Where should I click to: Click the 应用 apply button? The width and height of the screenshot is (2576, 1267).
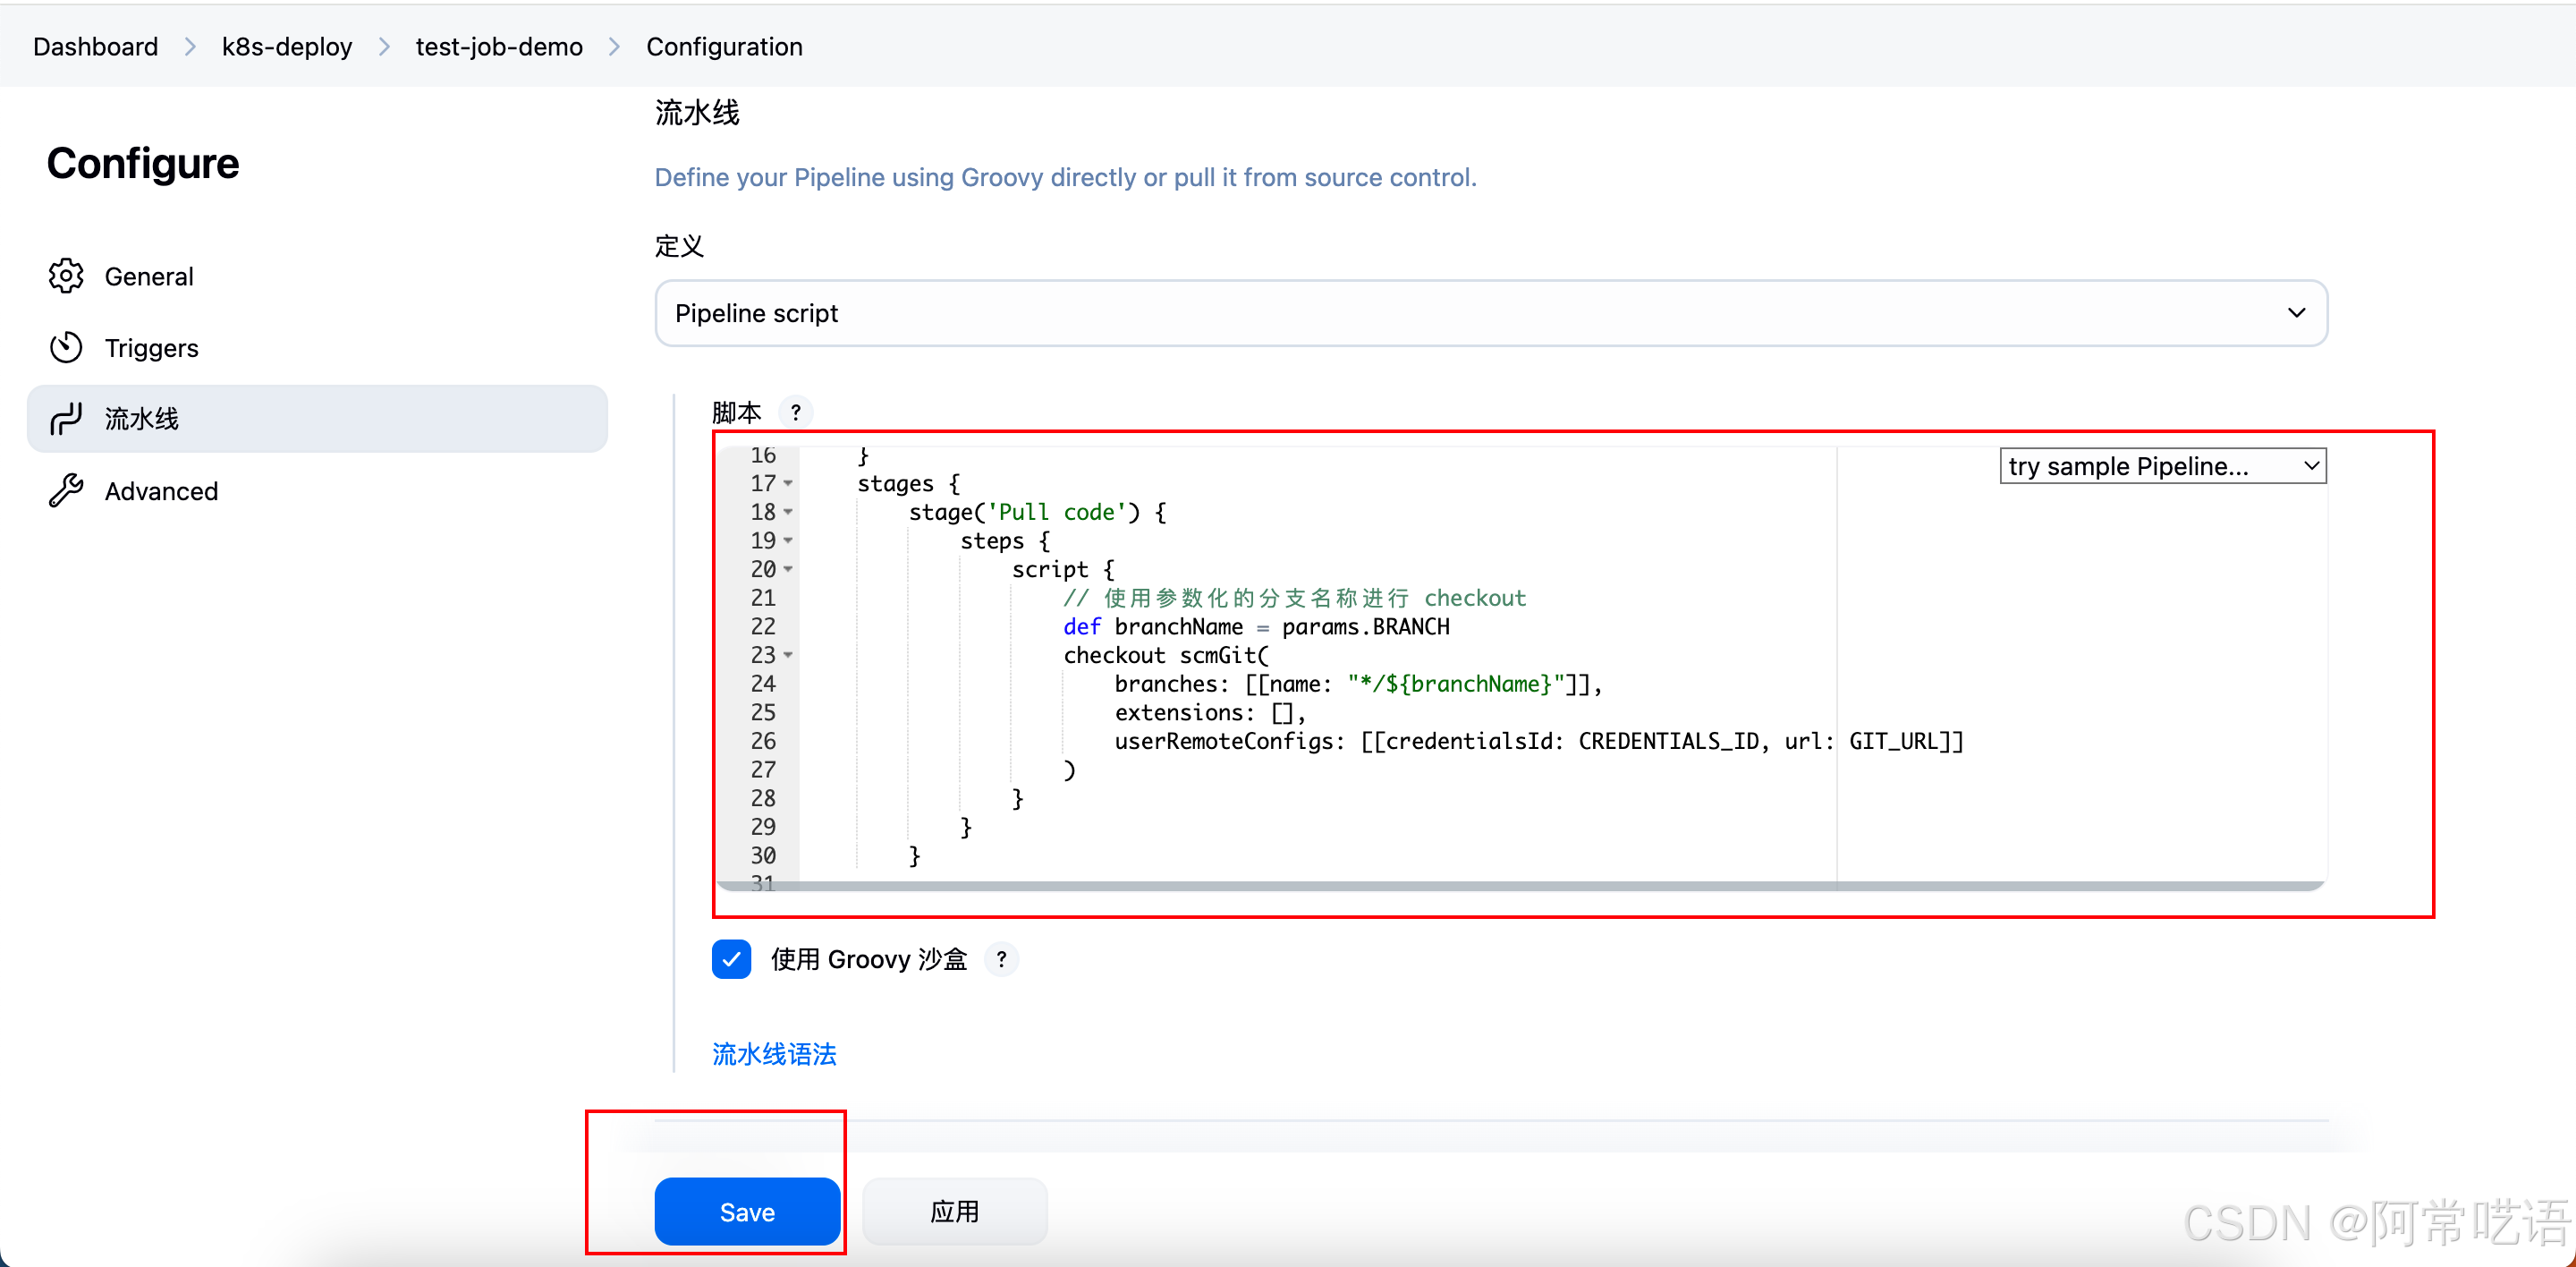[954, 1211]
